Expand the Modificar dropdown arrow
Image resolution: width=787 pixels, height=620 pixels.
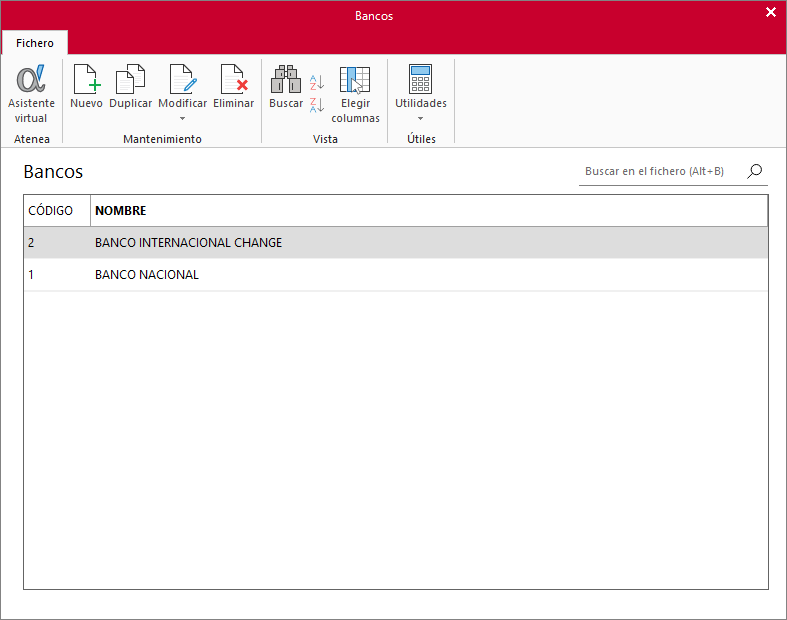point(183,118)
